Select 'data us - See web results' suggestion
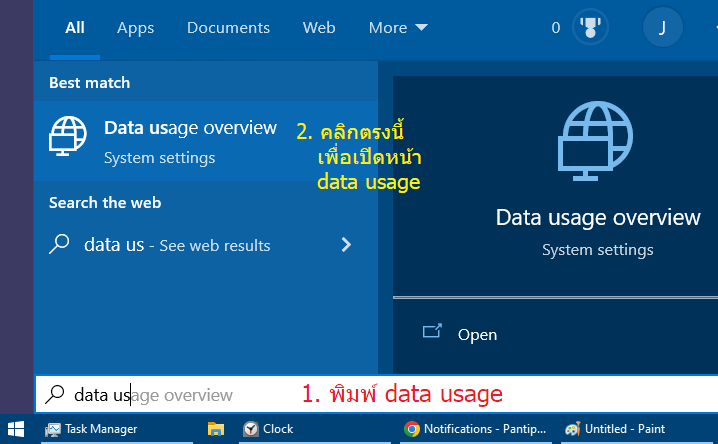The image size is (718, 444). pos(206,245)
